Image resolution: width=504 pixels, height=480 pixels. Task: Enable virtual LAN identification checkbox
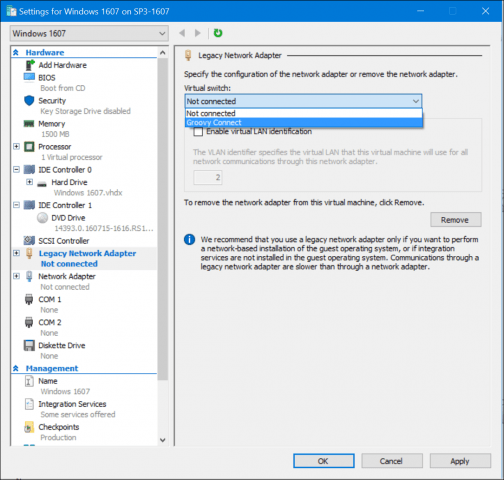(198, 132)
